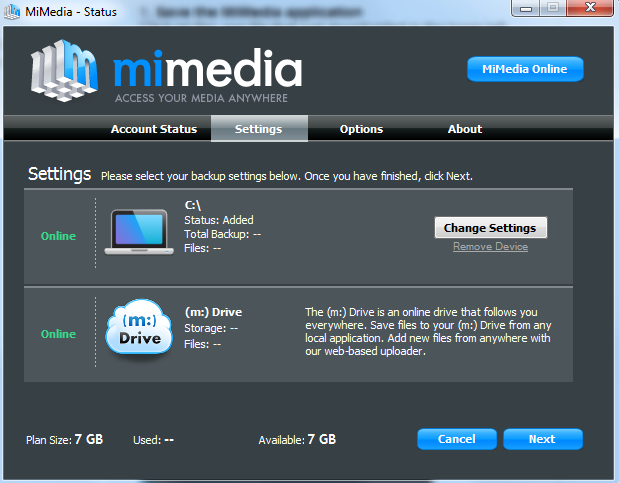619x483 pixels.
Task: Cancel the settings setup
Action: pos(457,439)
